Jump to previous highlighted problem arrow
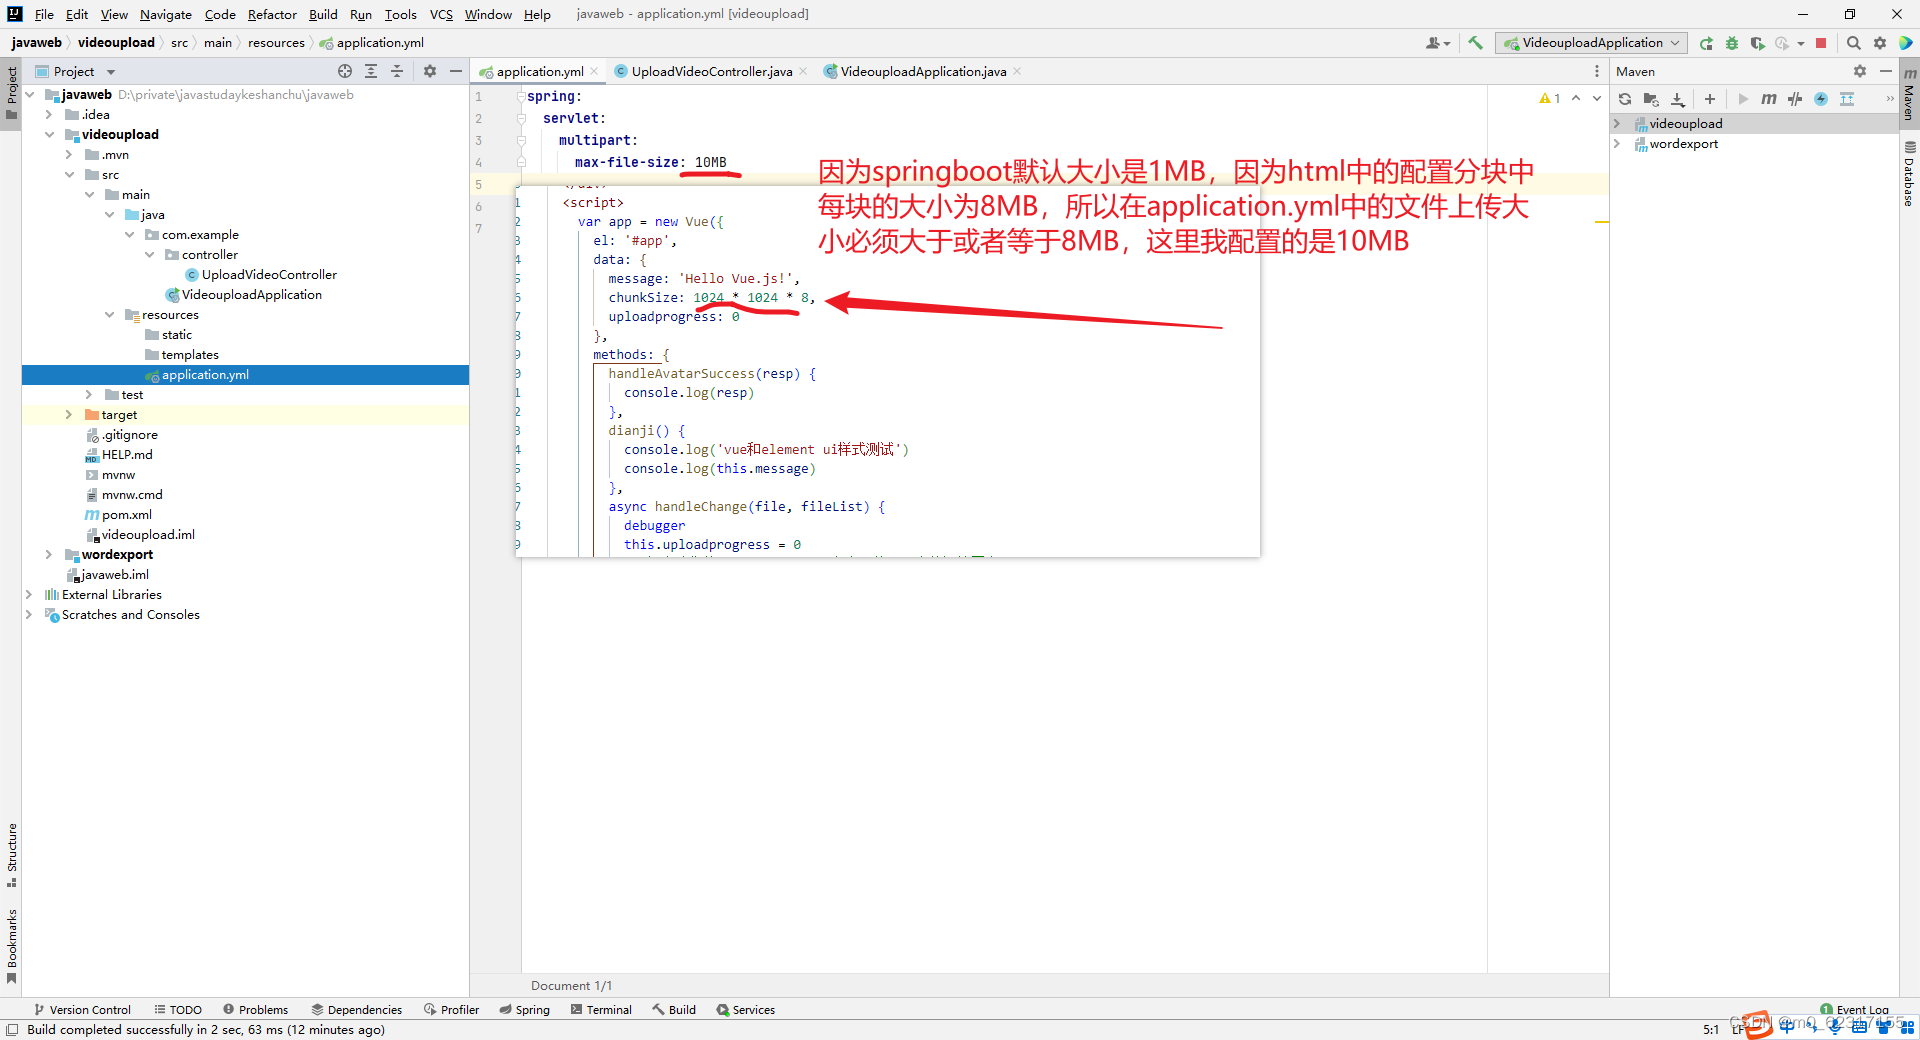The image size is (1920, 1040). (x=1576, y=98)
